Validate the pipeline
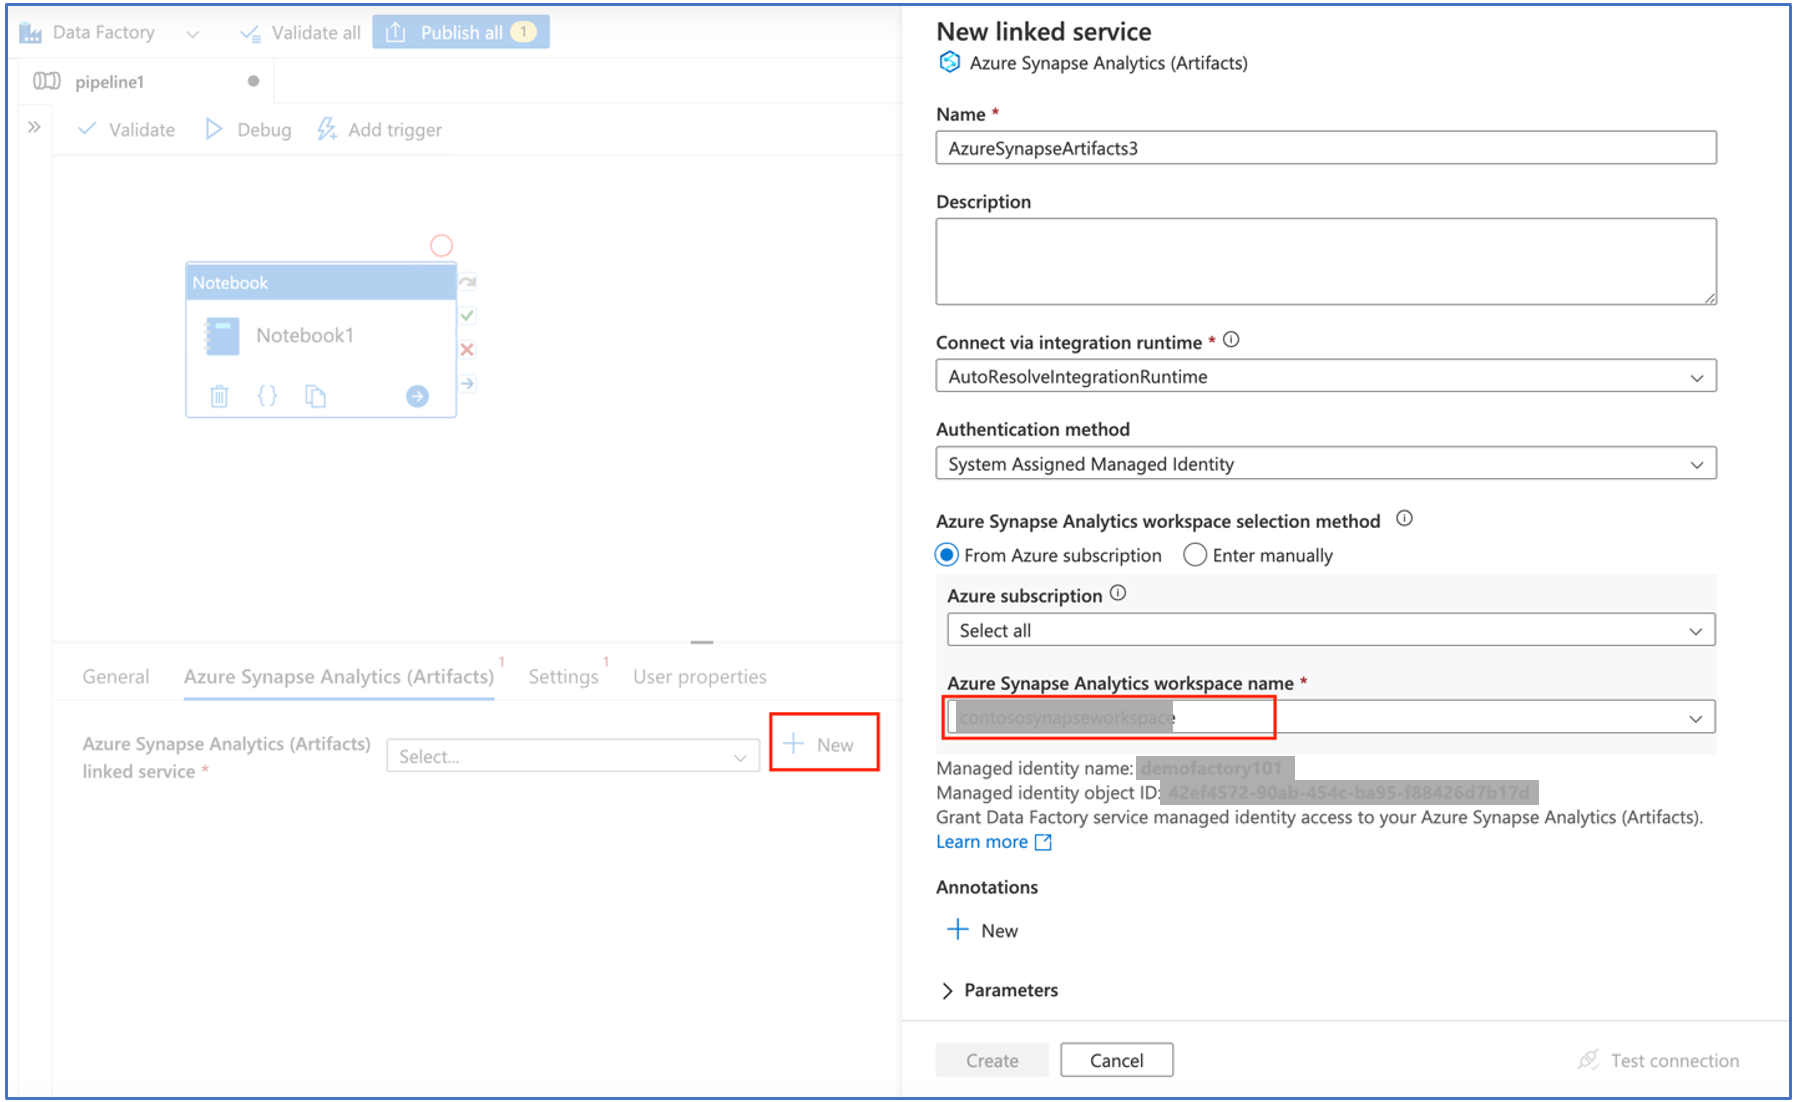 click(x=127, y=130)
